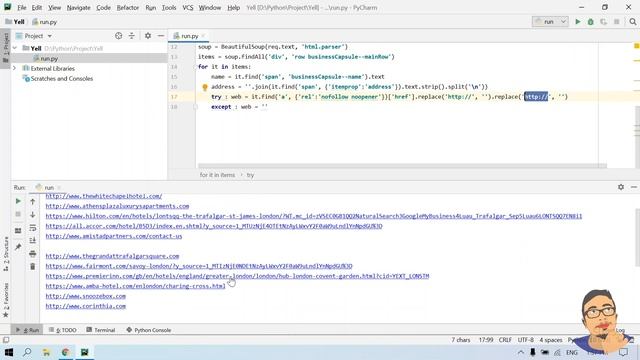This screenshot has height=360, width=640.
Task: Click the CRLF line separator indicator
Action: point(505,340)
